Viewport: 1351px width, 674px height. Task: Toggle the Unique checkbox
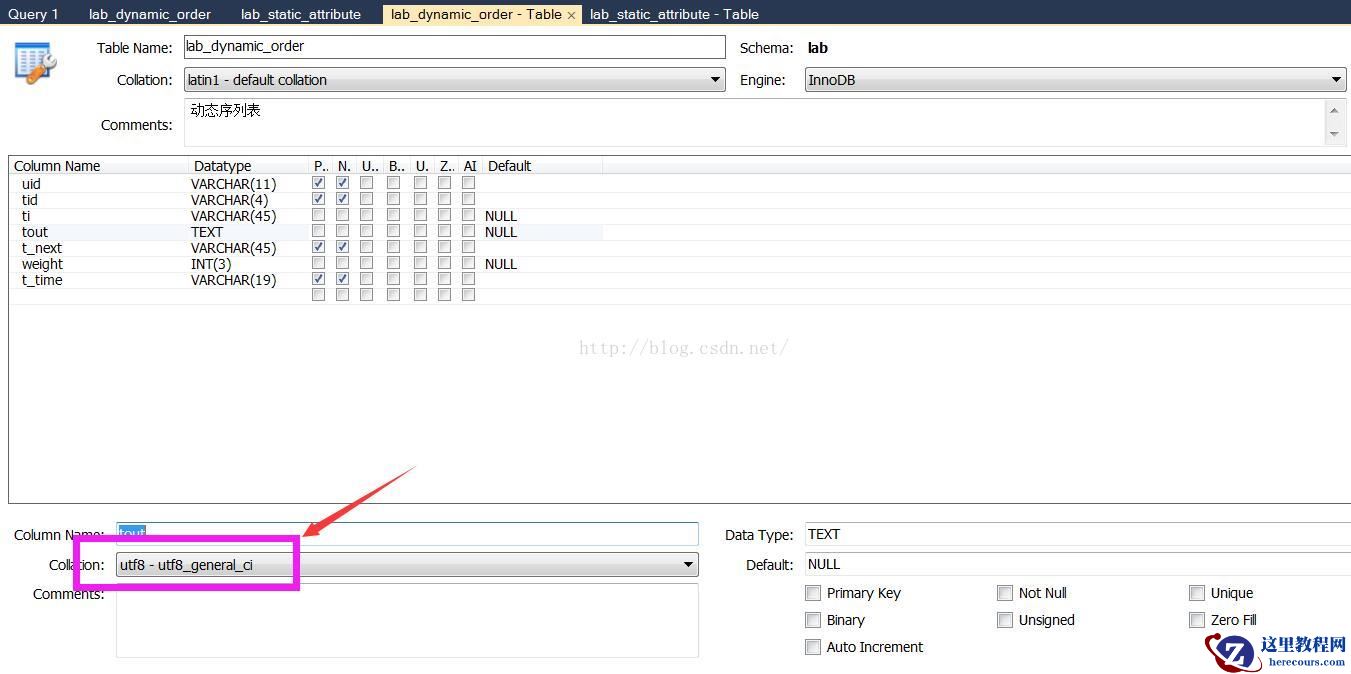click(1197, 592)
